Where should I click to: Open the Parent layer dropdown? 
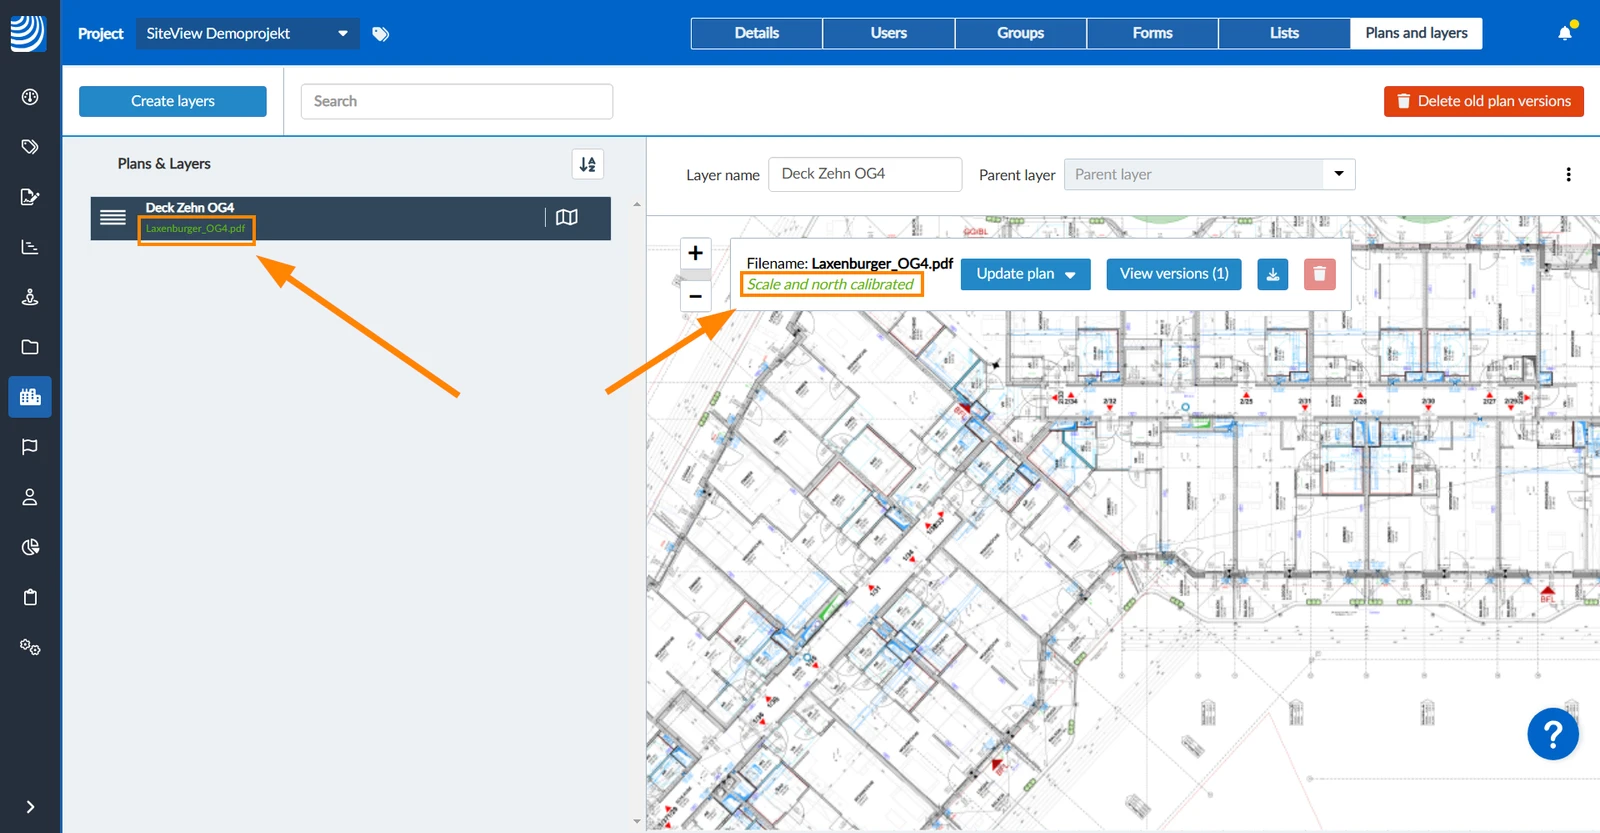[1209, 174]
